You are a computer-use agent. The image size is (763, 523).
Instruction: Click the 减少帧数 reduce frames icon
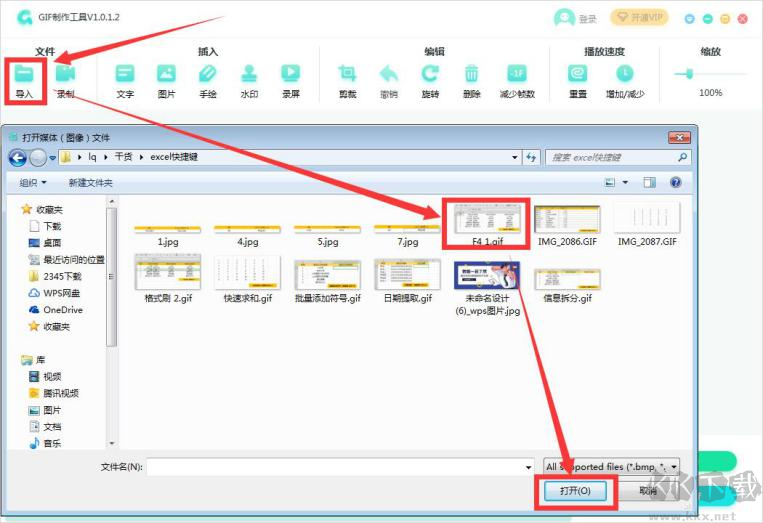point(516,74)
